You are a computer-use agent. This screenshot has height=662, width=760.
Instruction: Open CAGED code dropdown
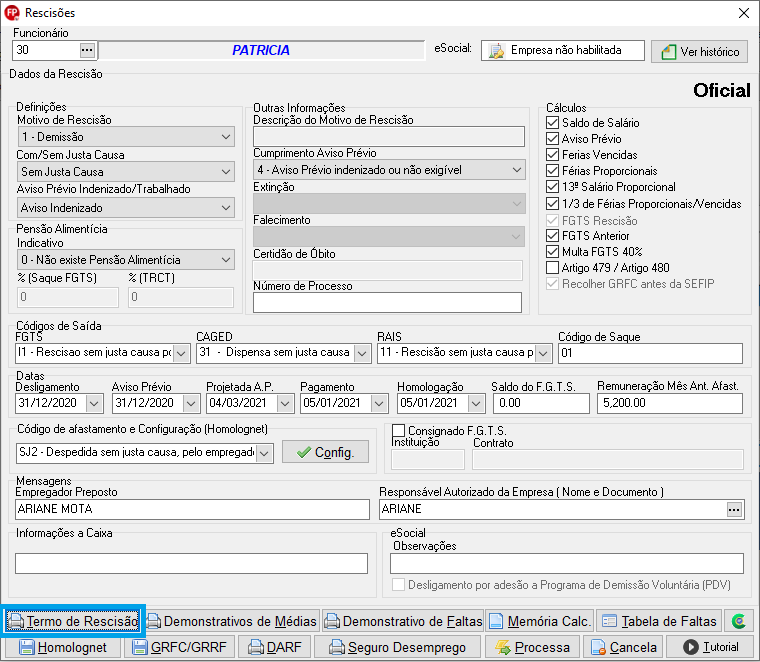362,353
